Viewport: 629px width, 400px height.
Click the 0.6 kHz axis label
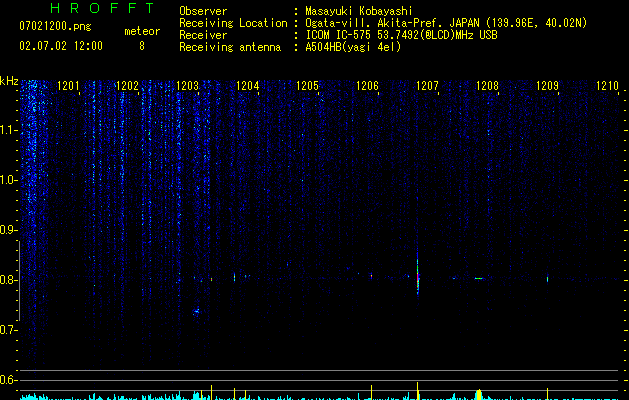(9, 380)
